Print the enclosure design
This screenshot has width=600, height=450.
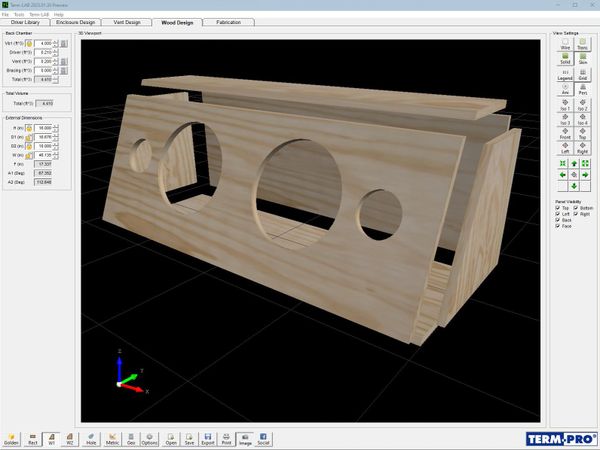tap(227, 439)
